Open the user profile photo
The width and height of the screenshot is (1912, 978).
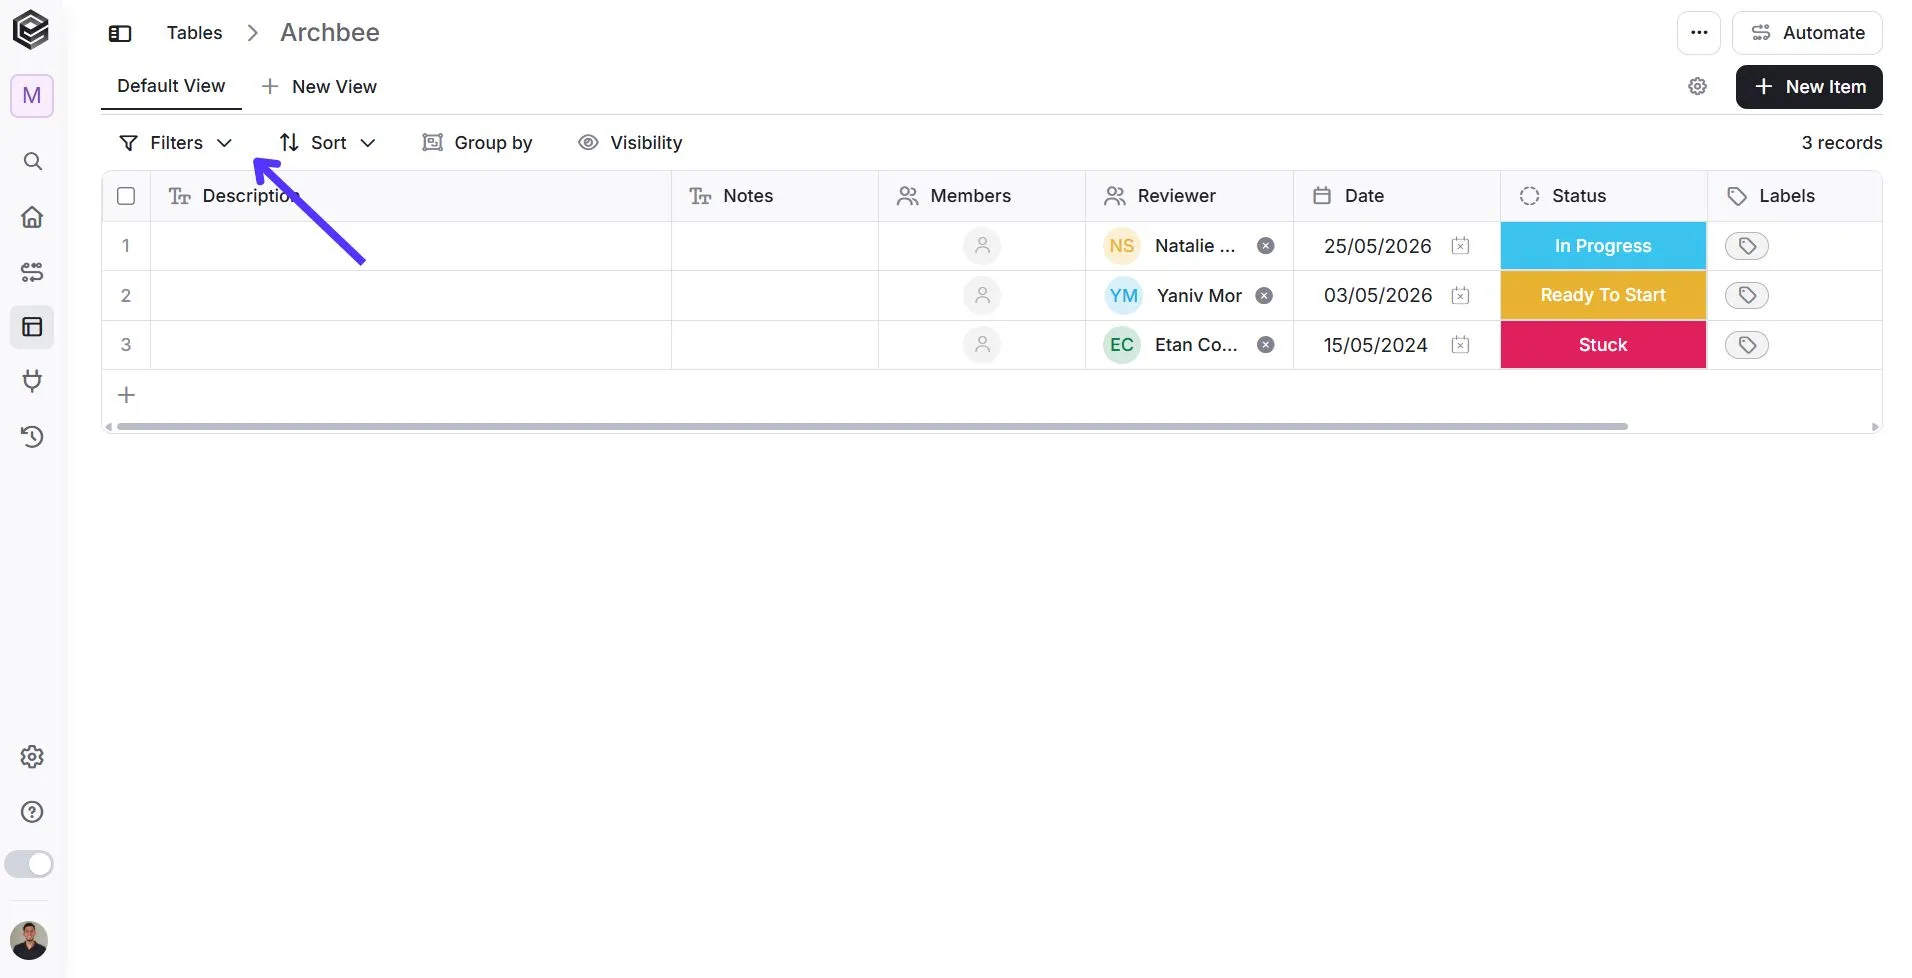tap(29, 941)
